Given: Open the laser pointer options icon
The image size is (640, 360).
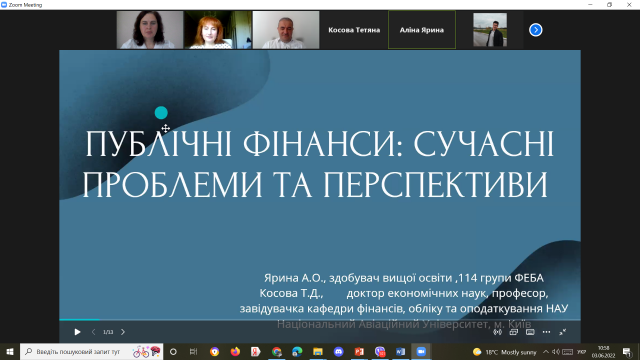Looking at the screenshot, I should pyautogui.click(x=497, y=332).
